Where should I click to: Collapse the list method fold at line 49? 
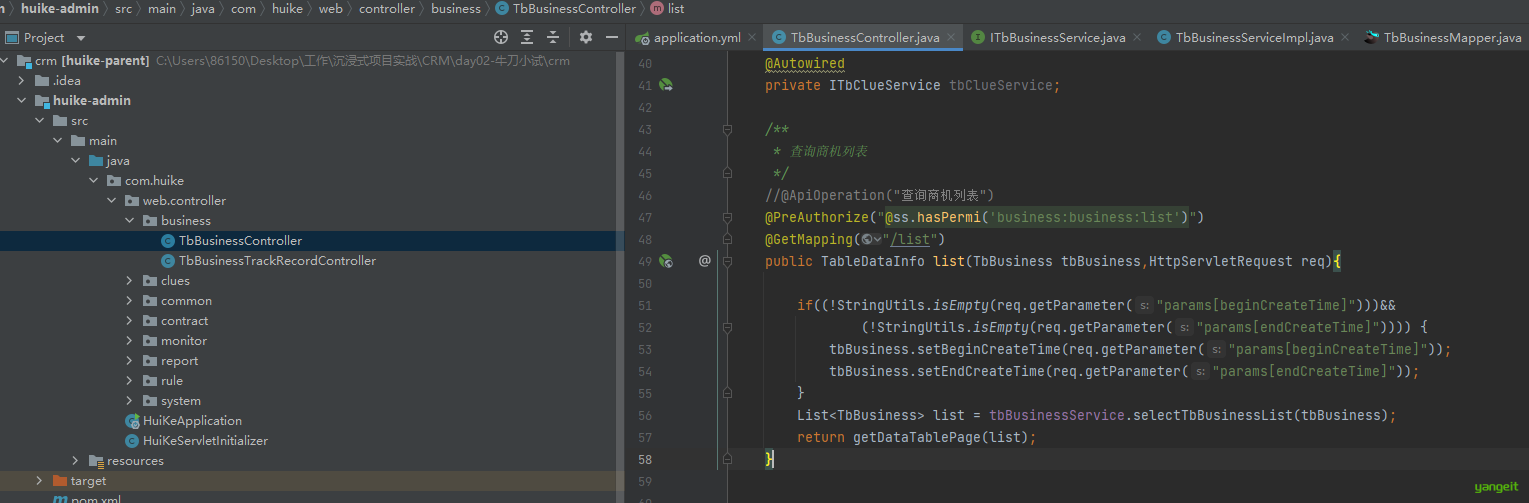[x=728, y=261]
